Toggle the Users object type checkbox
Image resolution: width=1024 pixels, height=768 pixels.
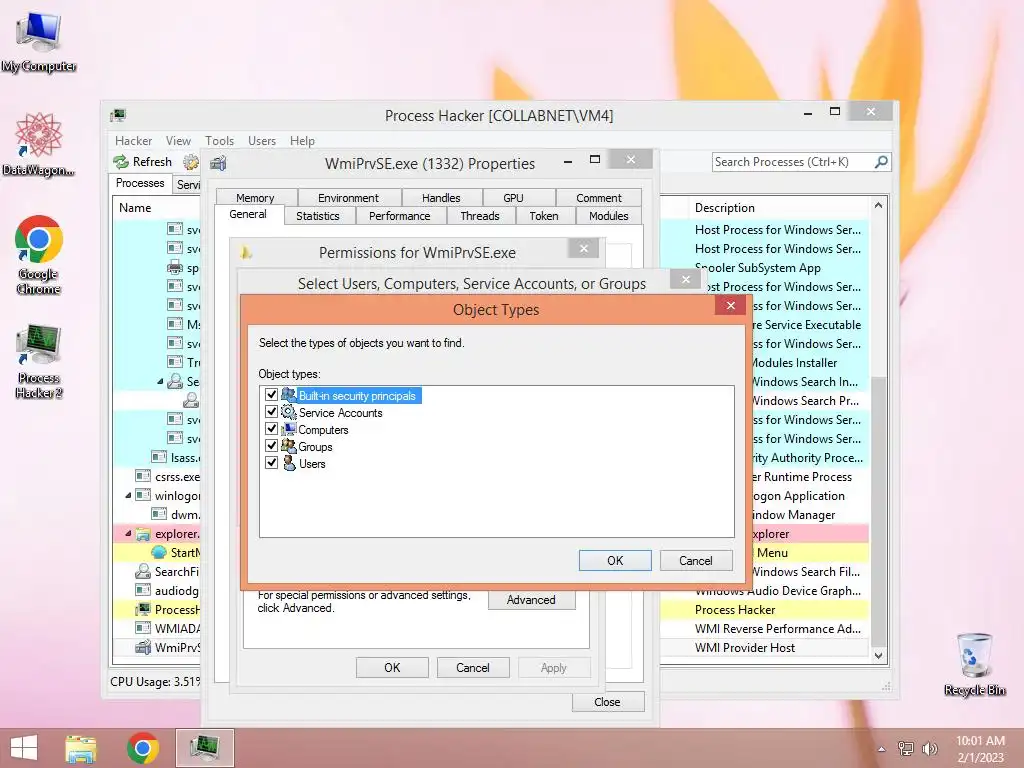point(271,463)
